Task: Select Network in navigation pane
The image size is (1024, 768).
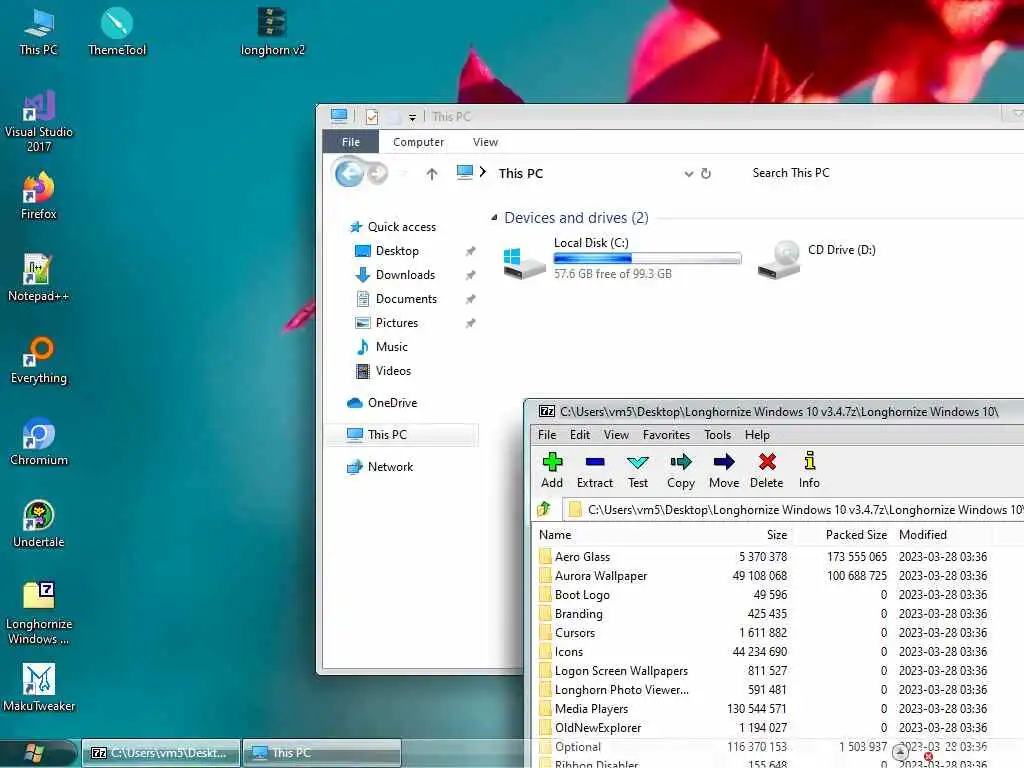Action: click(x=390, y=467)
